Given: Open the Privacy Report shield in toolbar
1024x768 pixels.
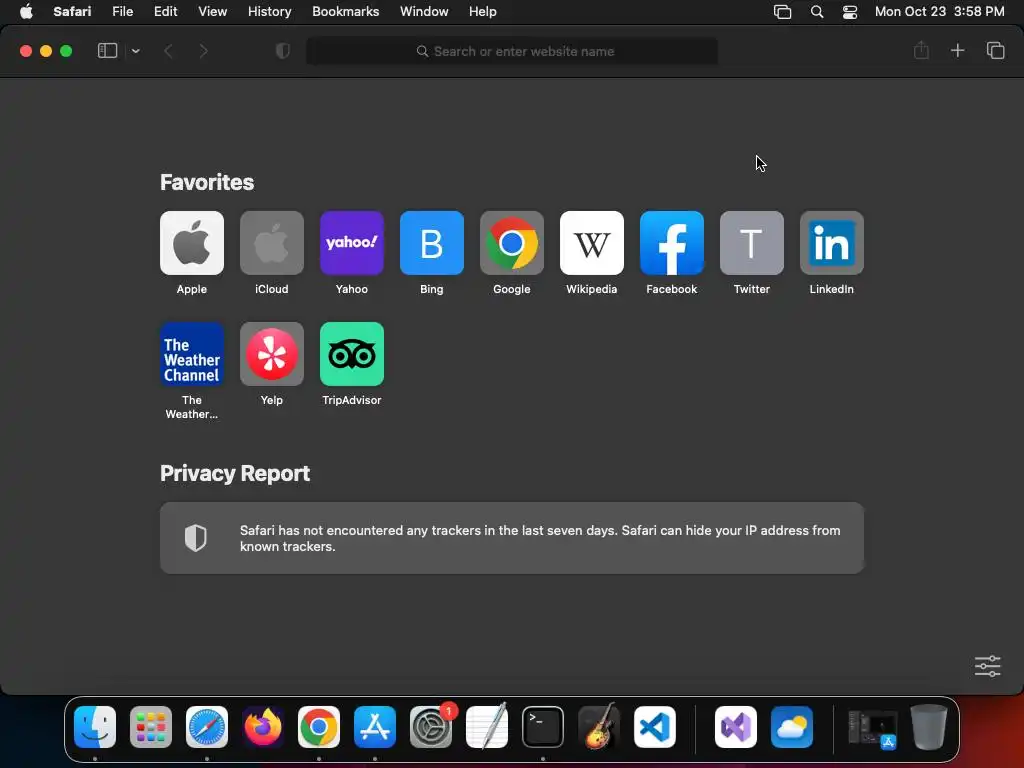Looking at the screenshot, I should tap(283, 51).
